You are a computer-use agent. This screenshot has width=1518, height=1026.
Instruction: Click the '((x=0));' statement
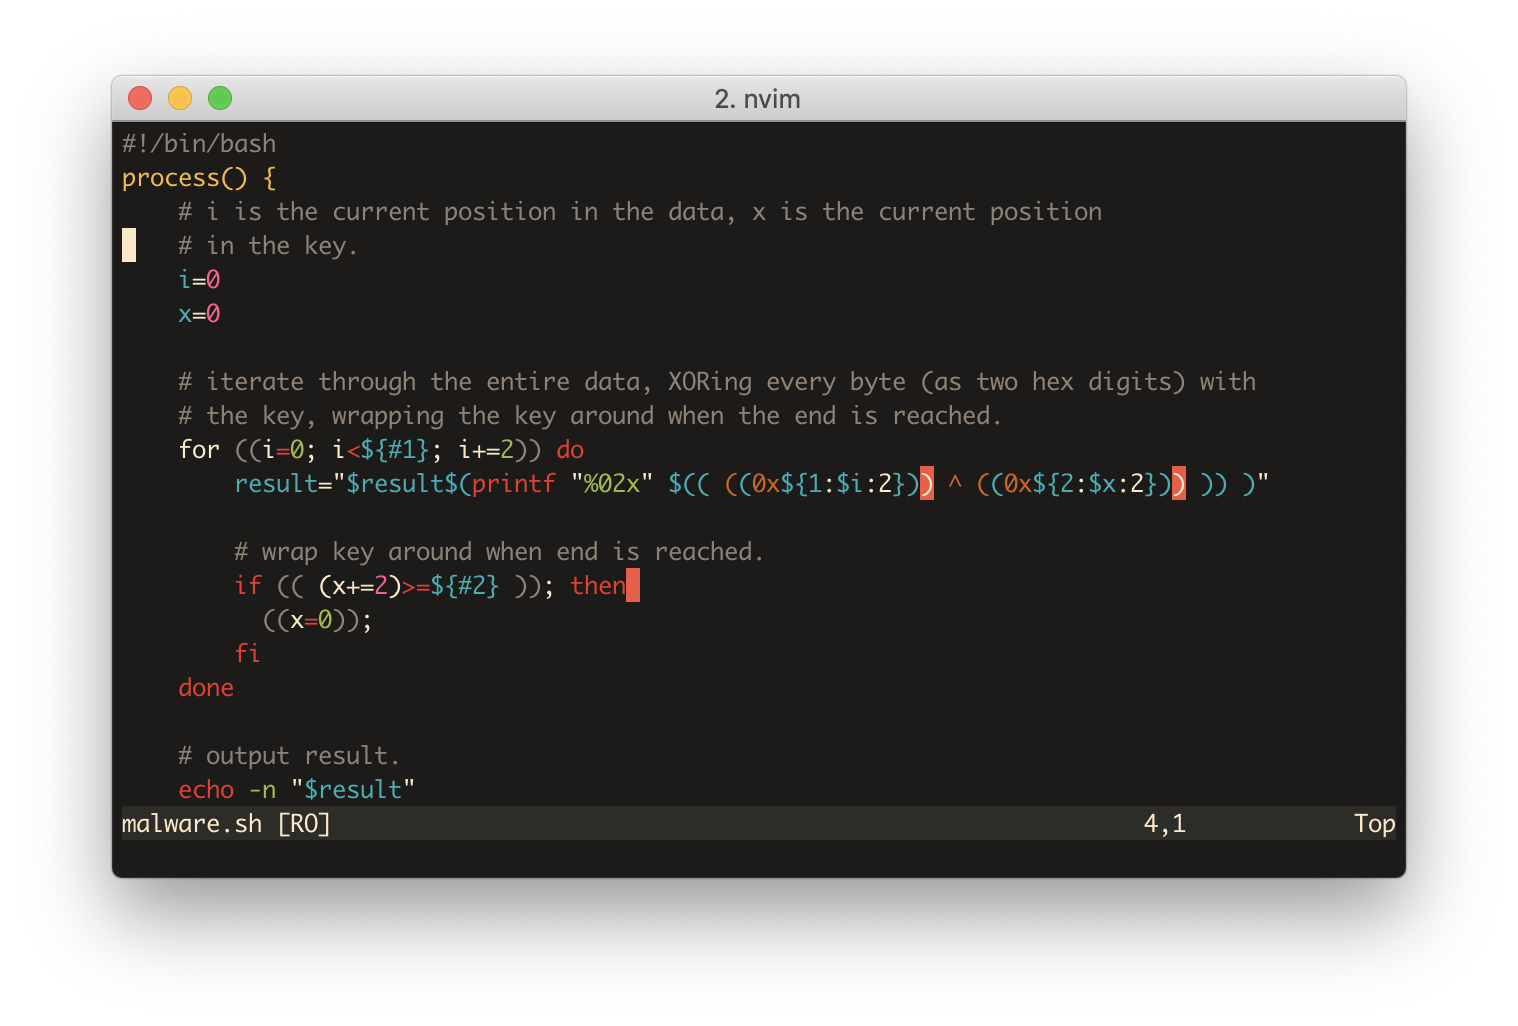coord(318,620)
